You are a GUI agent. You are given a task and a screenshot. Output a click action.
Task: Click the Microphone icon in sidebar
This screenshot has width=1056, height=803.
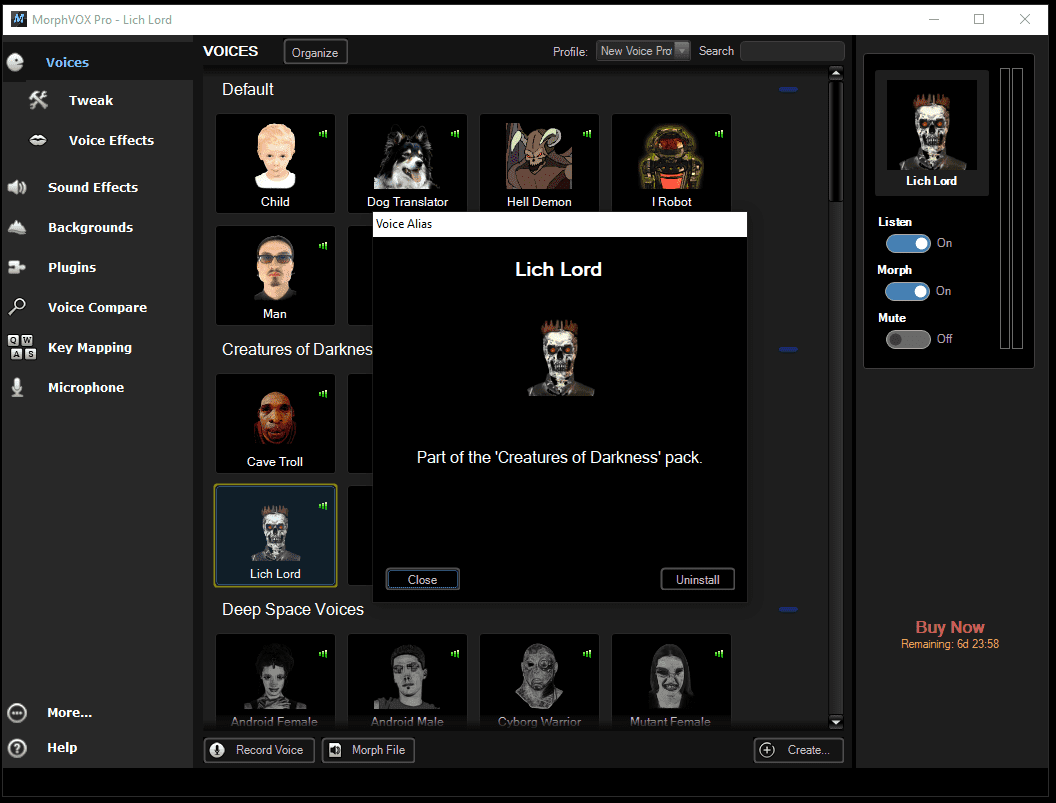[18, 387]
